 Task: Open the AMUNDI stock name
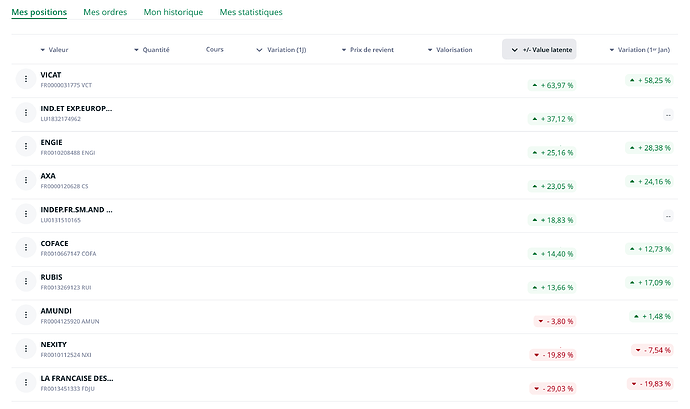[56, 311]
